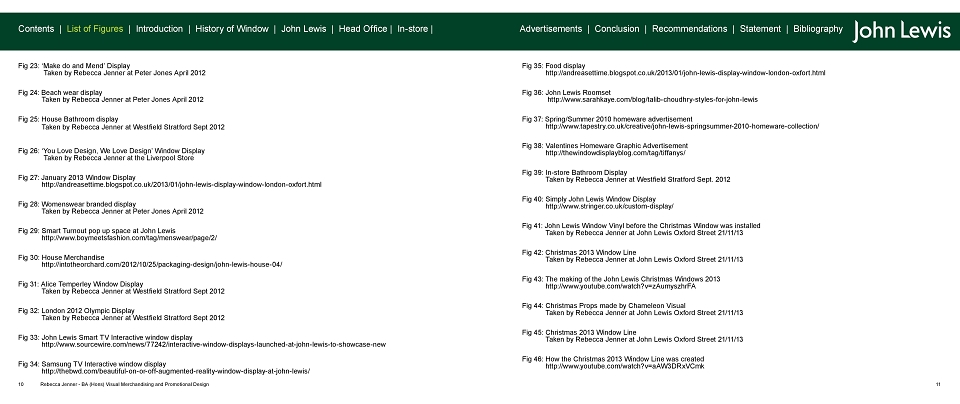Click 'Fig 42: Christmas 2013 Window Line' title
The image size is (960, 404).
pyautogui.click(x=579, y=253)
